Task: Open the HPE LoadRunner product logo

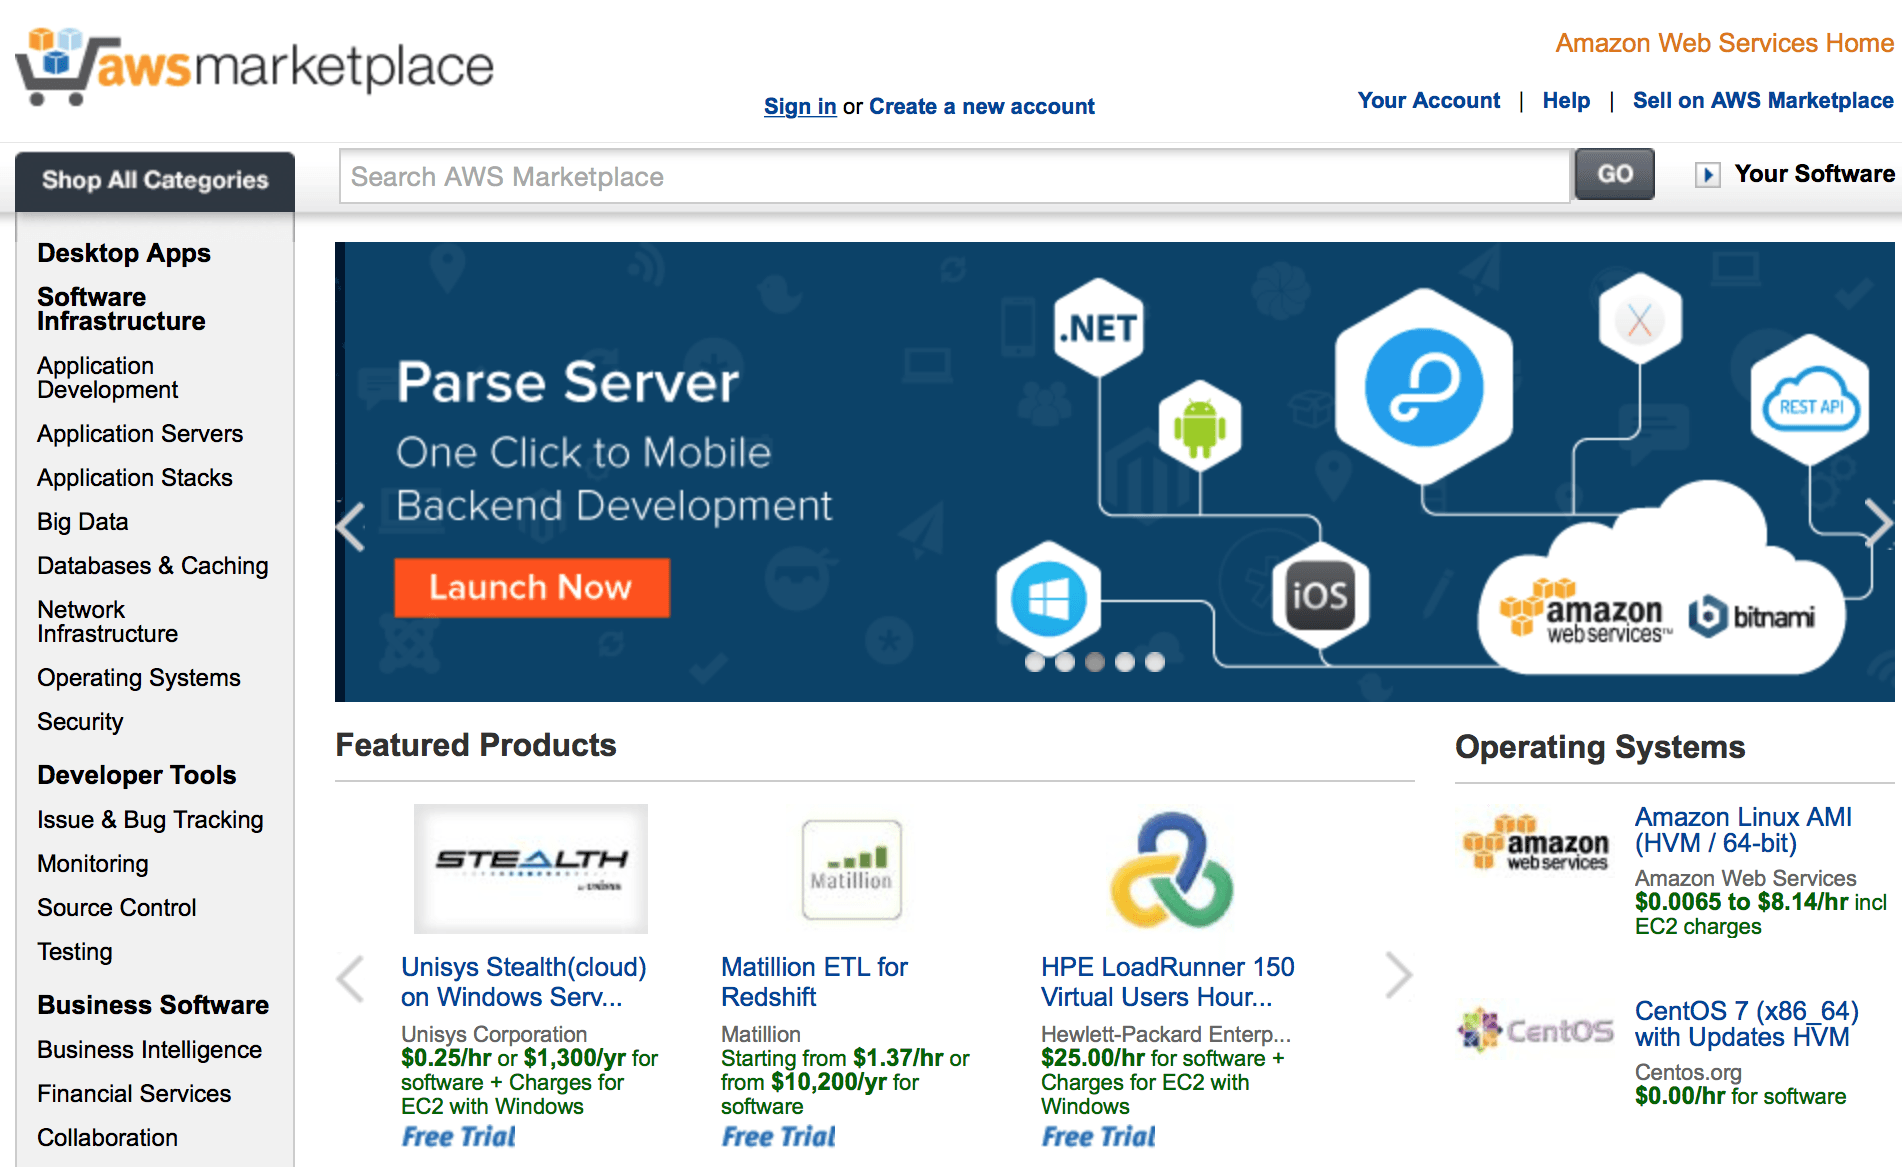Action: pyautogui.click(x=1171, y=869)
